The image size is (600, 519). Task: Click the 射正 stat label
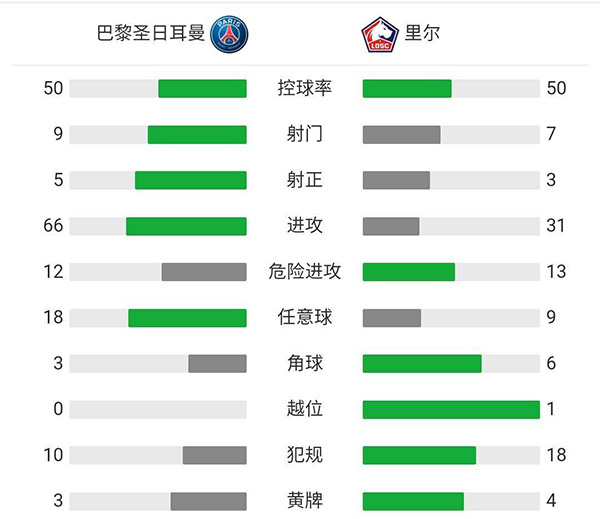click(x=304, y=180)
